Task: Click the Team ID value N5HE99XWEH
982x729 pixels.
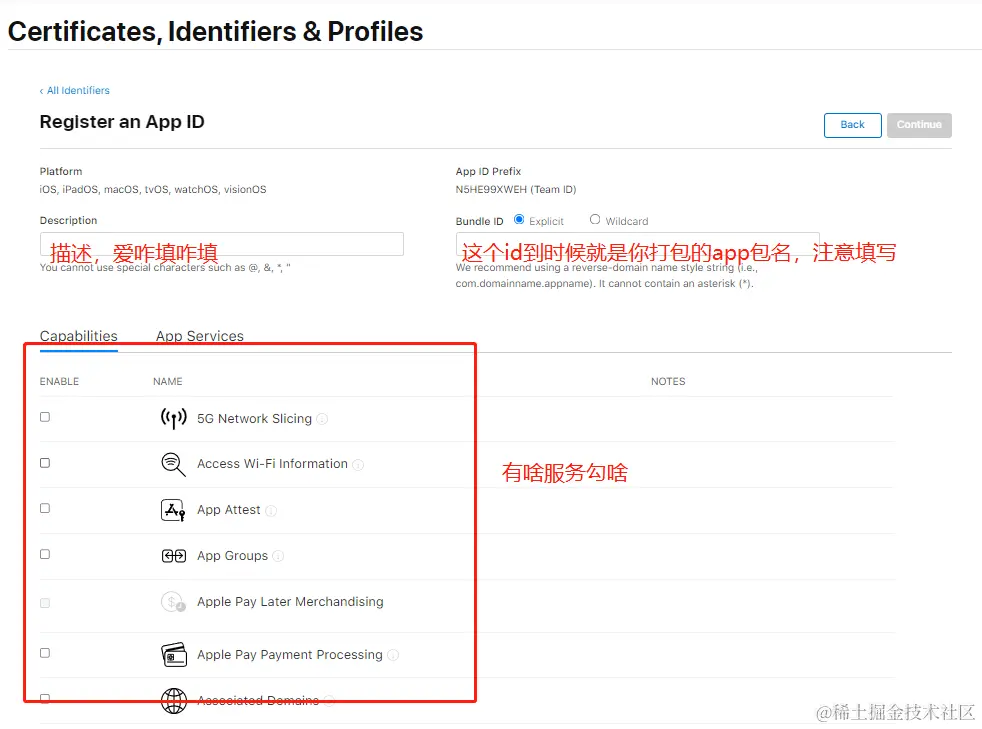Action: pyautogui.click(x=491, y=189)
